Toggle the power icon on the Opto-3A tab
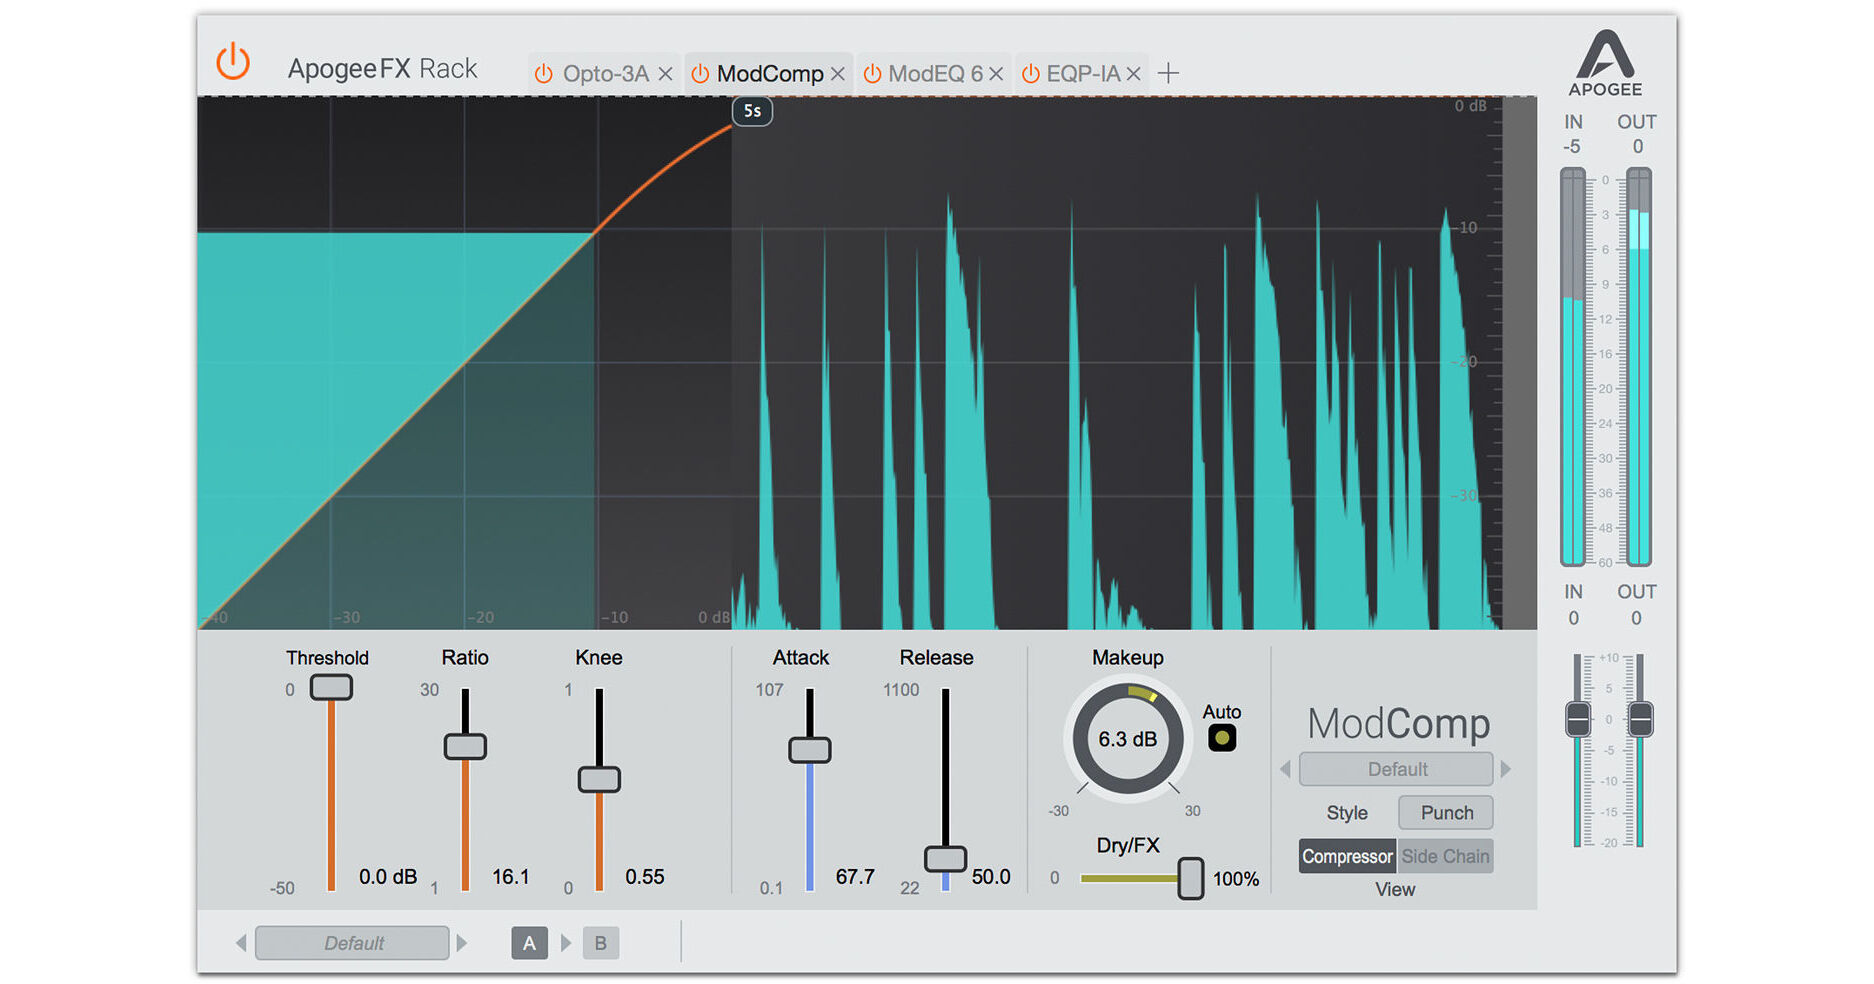Screen dimensions: 1874x984 point(543,72)
